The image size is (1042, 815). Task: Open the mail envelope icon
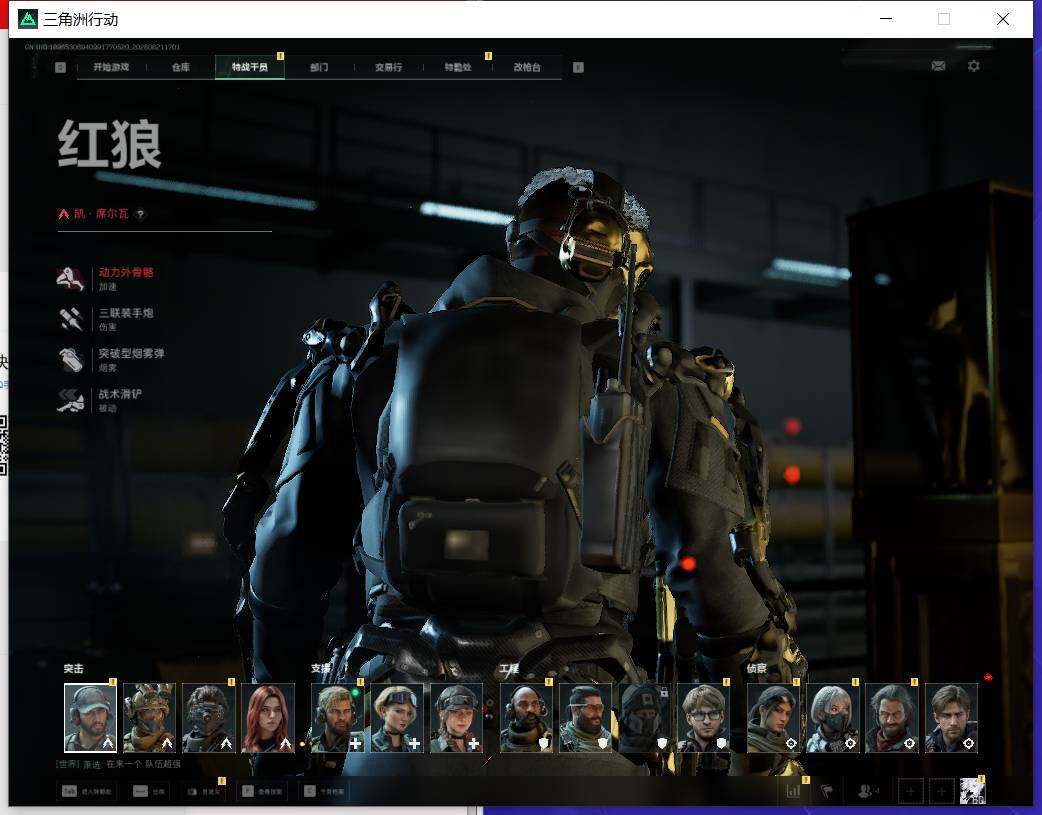tap(938, 66)
